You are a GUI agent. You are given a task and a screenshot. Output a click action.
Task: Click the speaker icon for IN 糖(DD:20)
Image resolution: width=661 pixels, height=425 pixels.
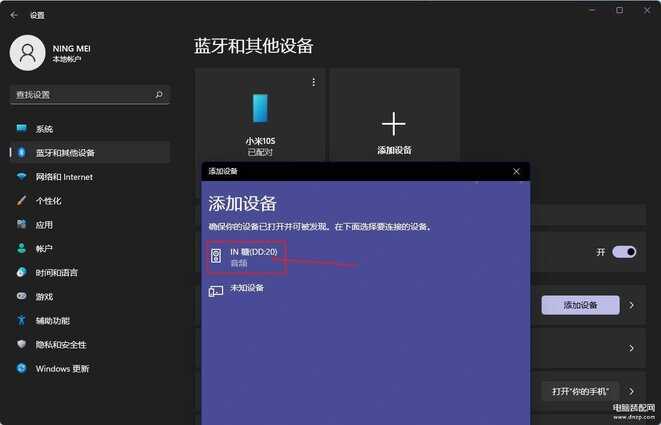click(x=216, y=256)
